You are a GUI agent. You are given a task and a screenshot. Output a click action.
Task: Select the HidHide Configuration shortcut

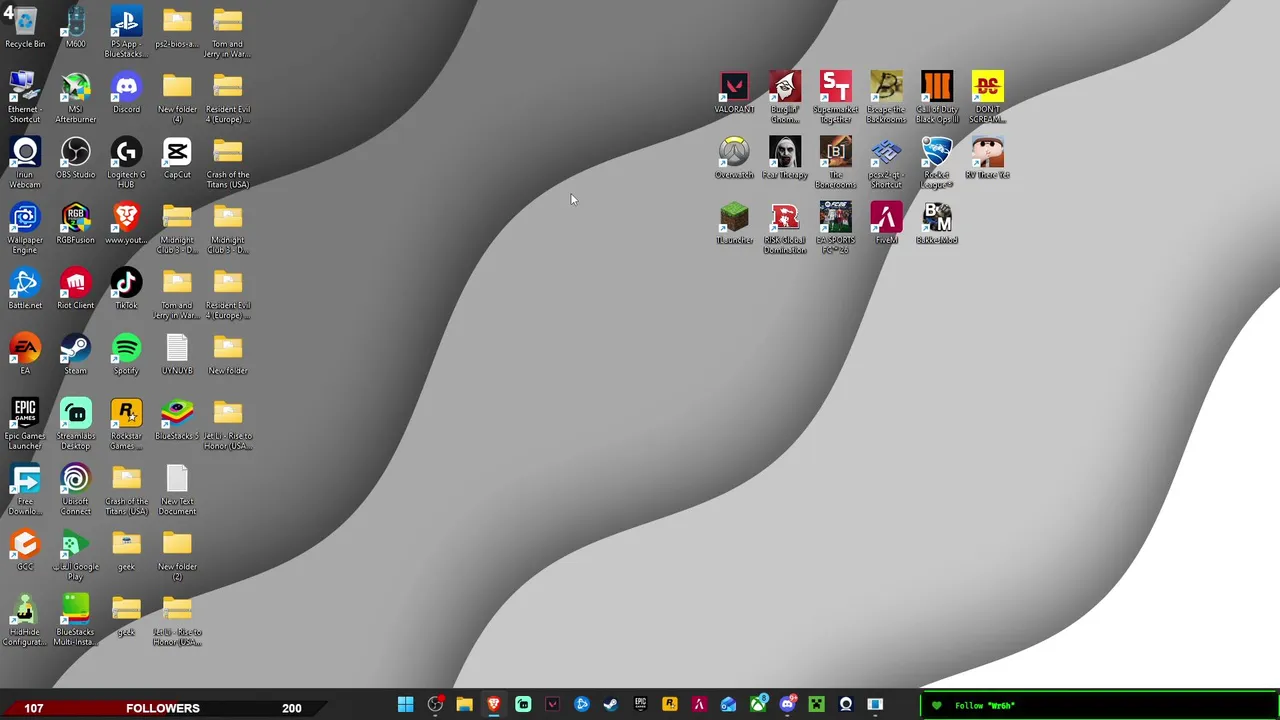tap(25, 620)
